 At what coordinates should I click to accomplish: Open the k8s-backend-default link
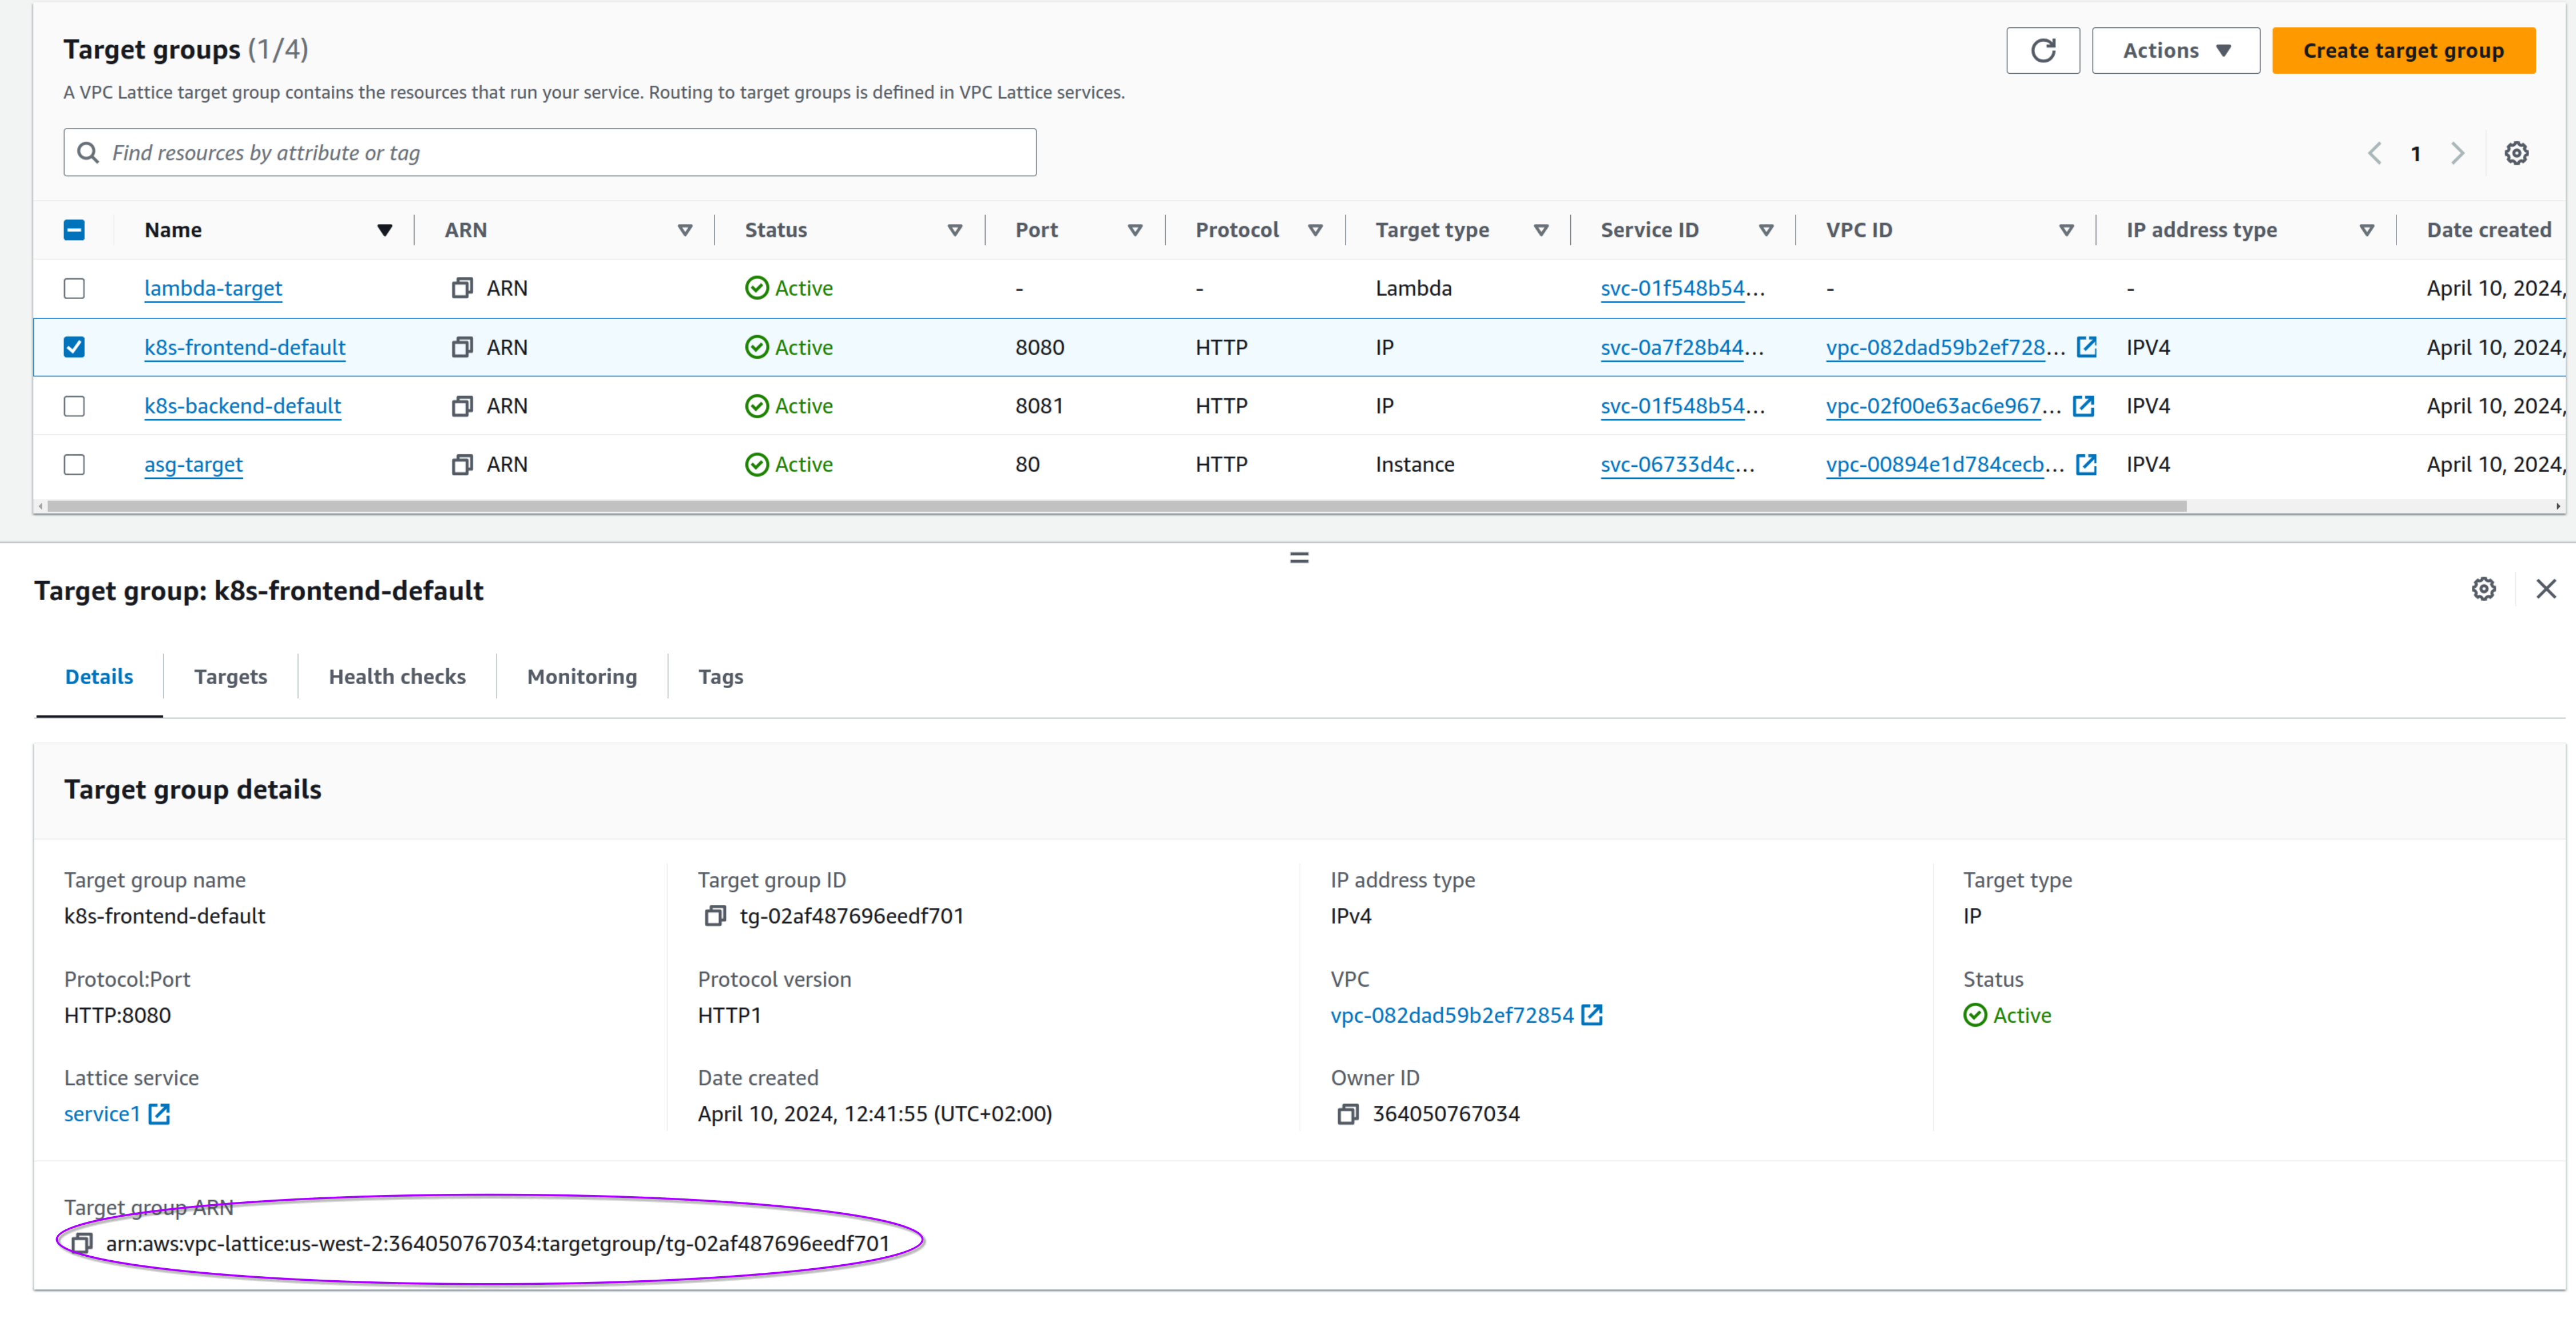242,406
